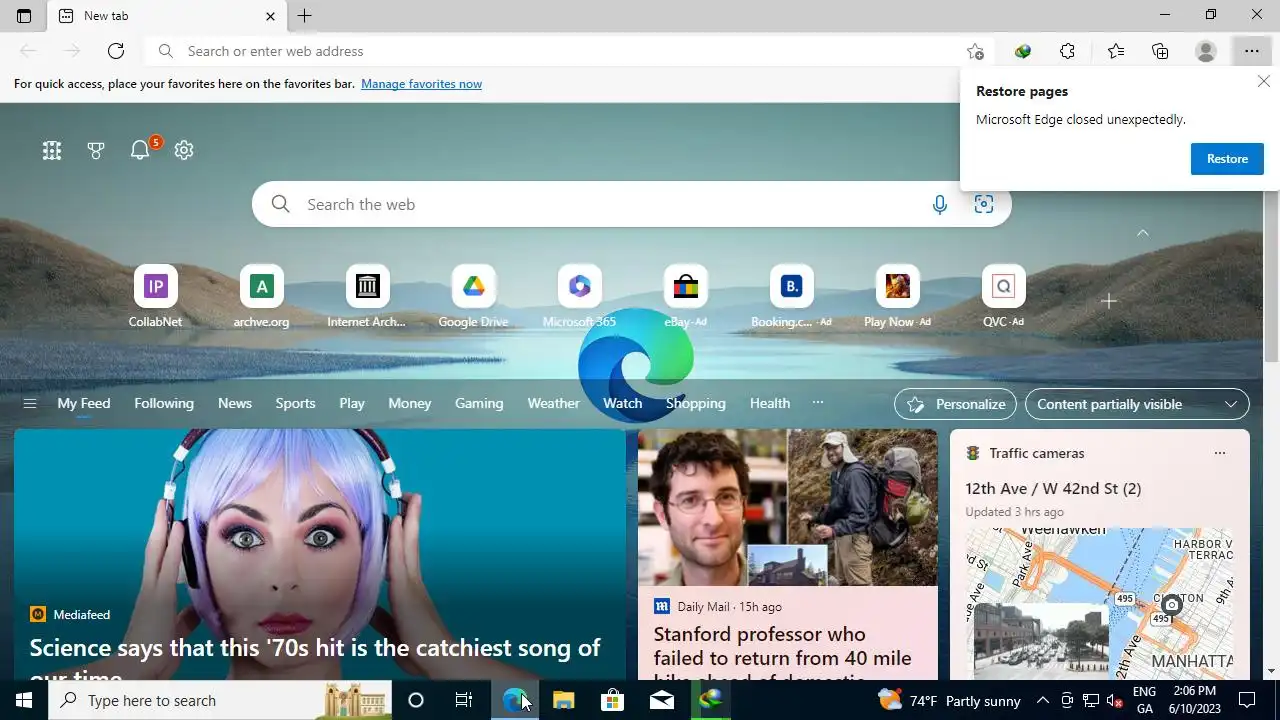Focus the address bar field
This screenshot has width=1280, height=720.
coord(570,51)
